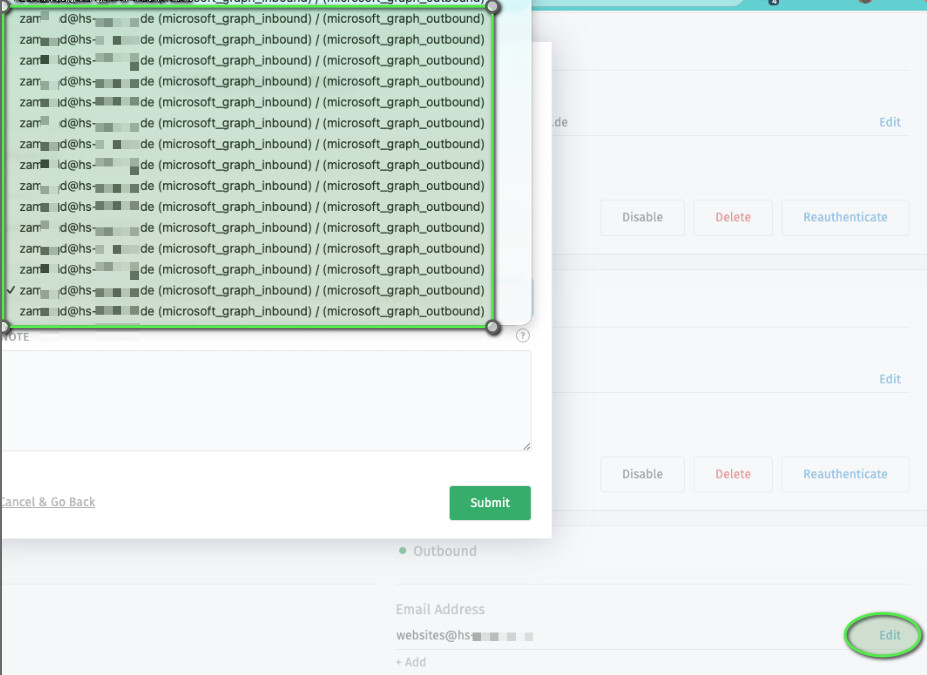Click the Delete button just above Outbound

(732, 474)
